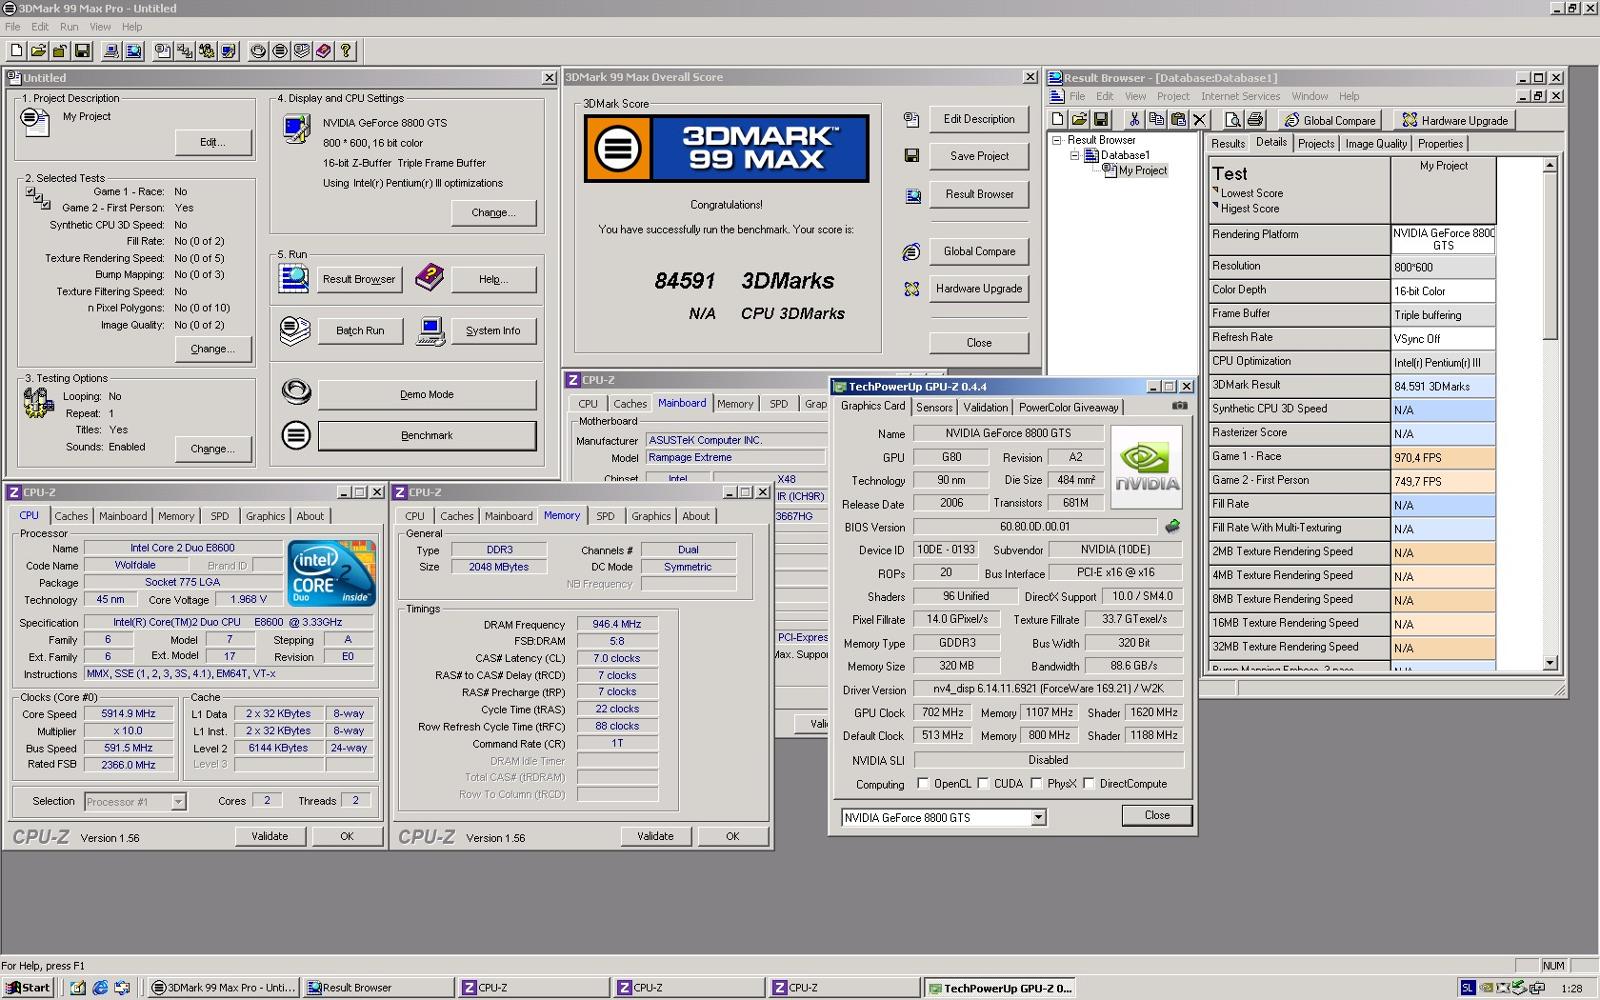Viewport: 1600px width, 1000px height.
Task: Switch to TechPowerUp GPU-Z in the taskbar
Action: coord(1000,988)
